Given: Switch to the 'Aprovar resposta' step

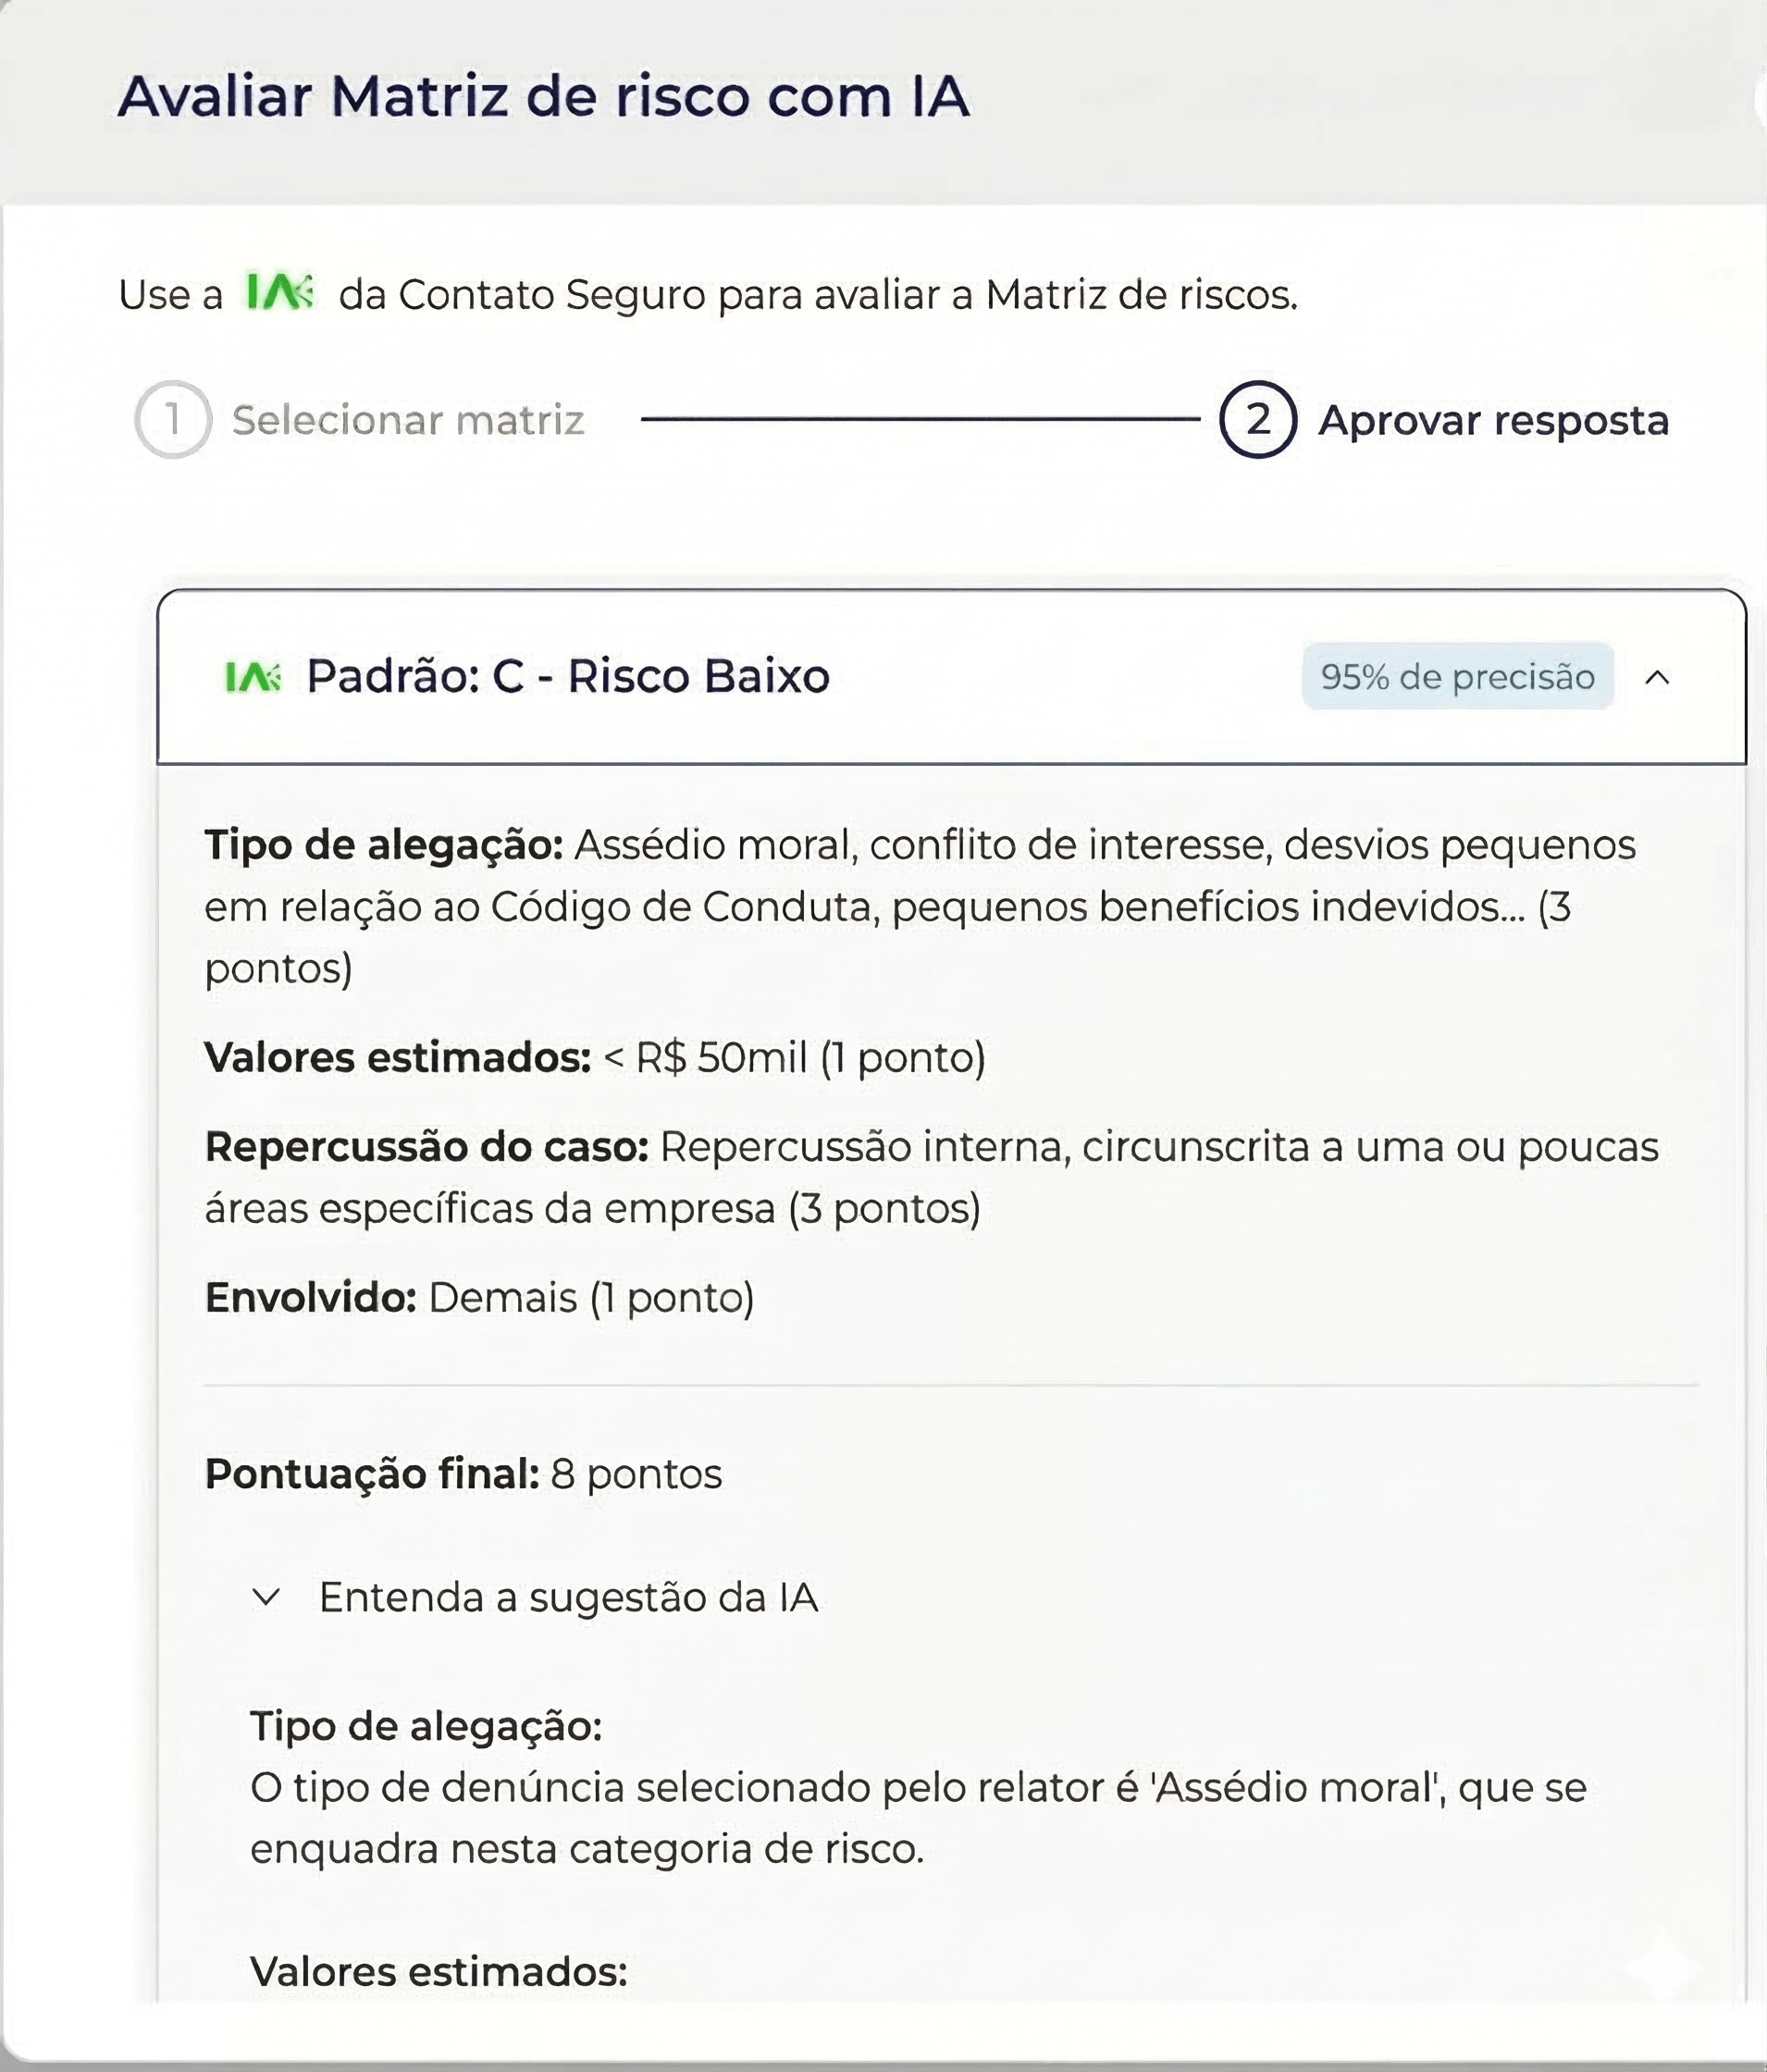Looking at the screenshot, I should pos(1492,420).
